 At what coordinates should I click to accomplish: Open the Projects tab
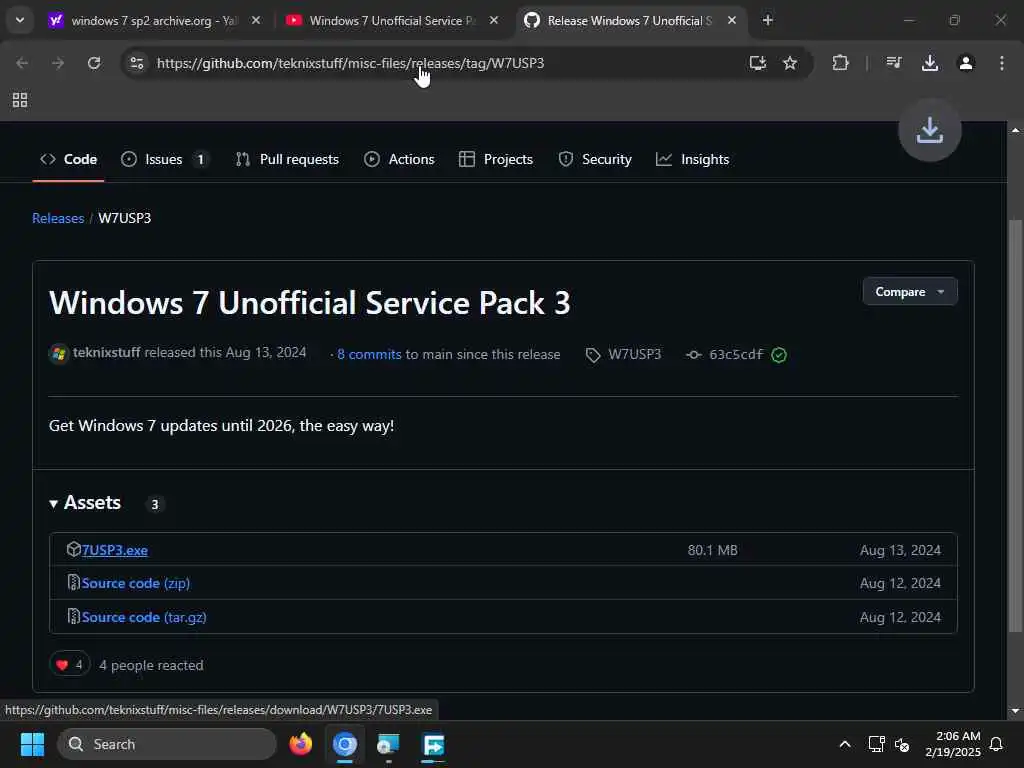(496, 159)
